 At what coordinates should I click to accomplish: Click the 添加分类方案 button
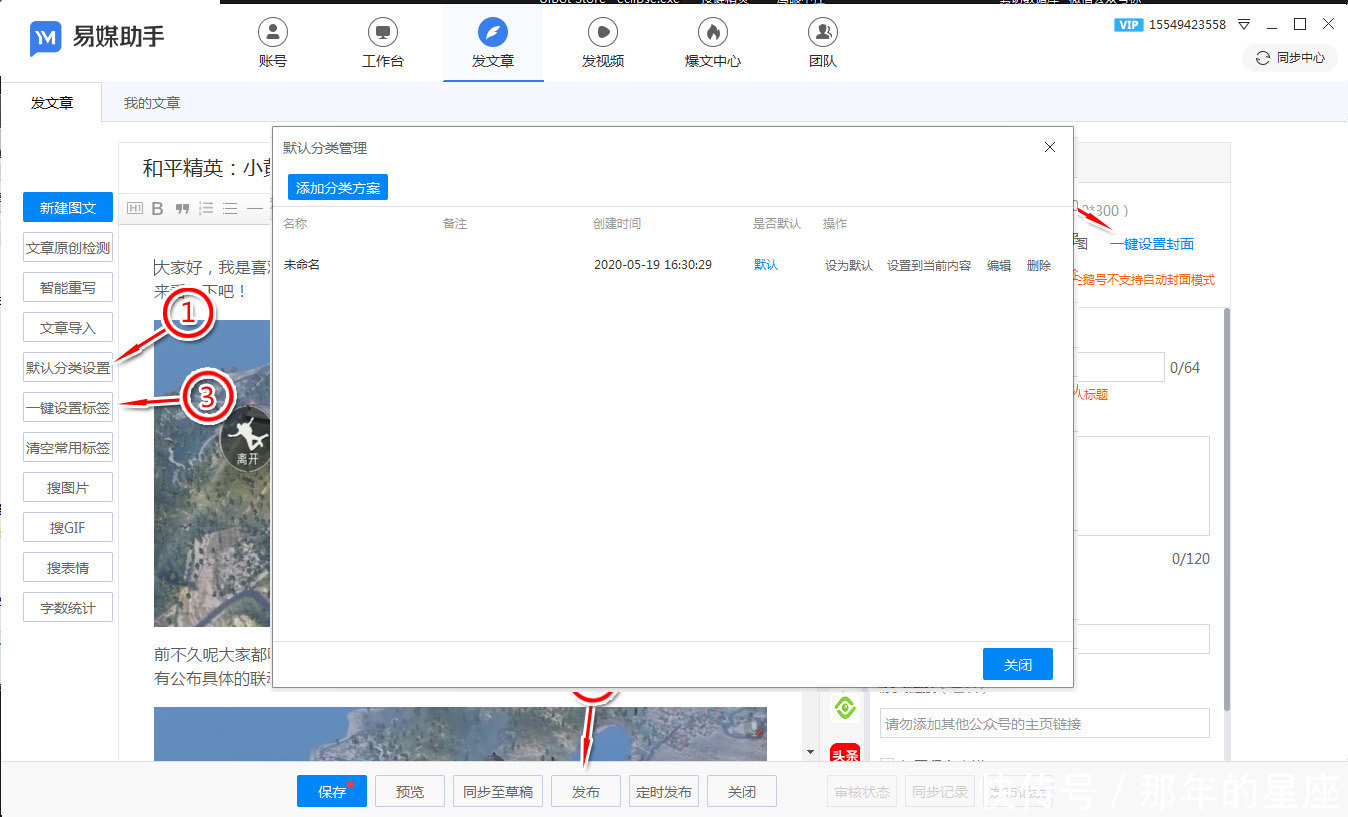337,186
